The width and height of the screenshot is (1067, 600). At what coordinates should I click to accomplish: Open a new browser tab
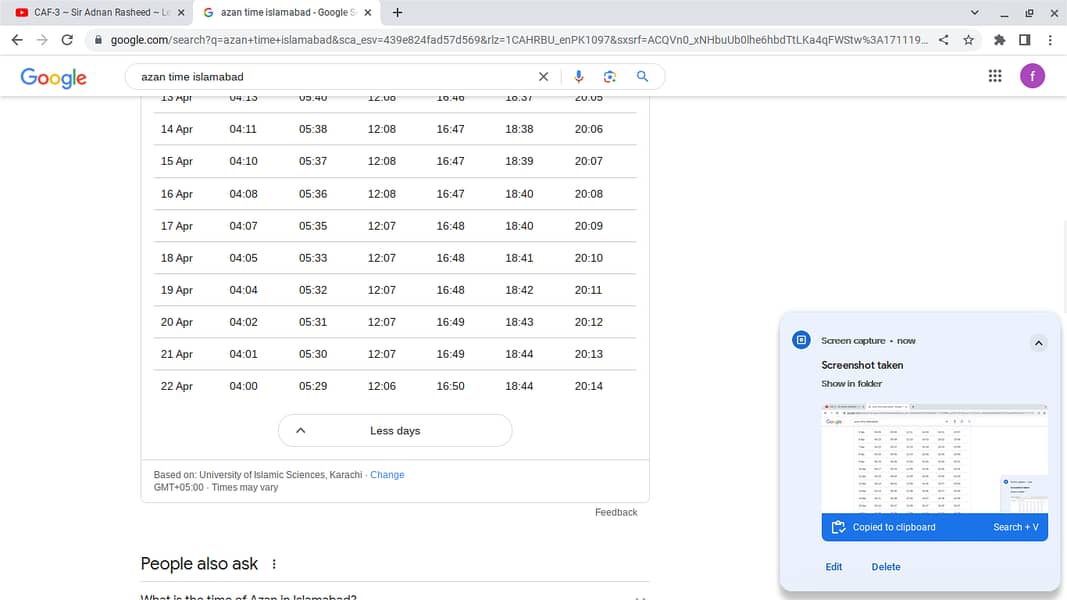coord(398,13)
